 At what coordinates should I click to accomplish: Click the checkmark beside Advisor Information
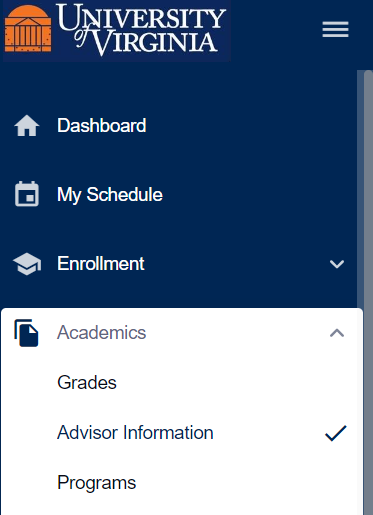coord(336,433)
